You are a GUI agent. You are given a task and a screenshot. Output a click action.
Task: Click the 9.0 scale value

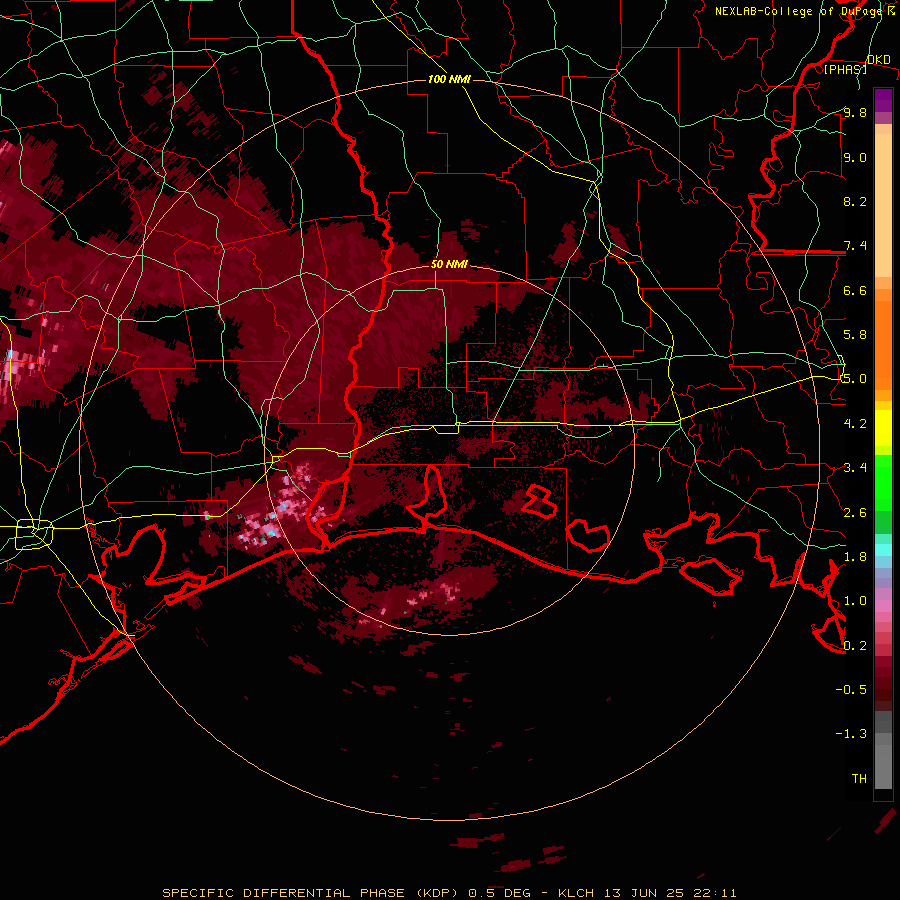[855, 157]
